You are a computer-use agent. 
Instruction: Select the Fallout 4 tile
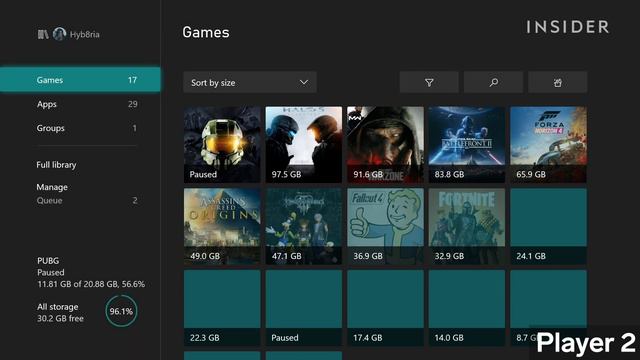(385, 226)
